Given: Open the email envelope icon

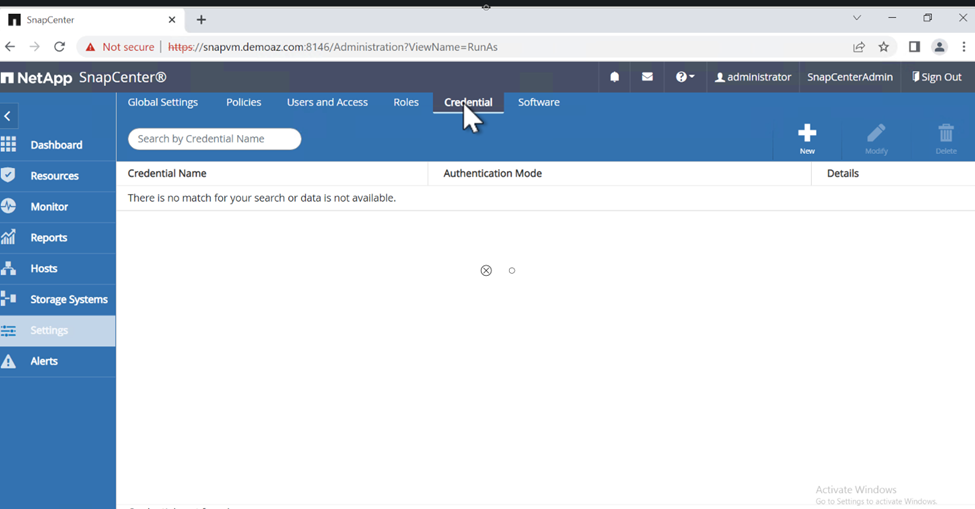Looking at the screenshot, I should [647, 77].
